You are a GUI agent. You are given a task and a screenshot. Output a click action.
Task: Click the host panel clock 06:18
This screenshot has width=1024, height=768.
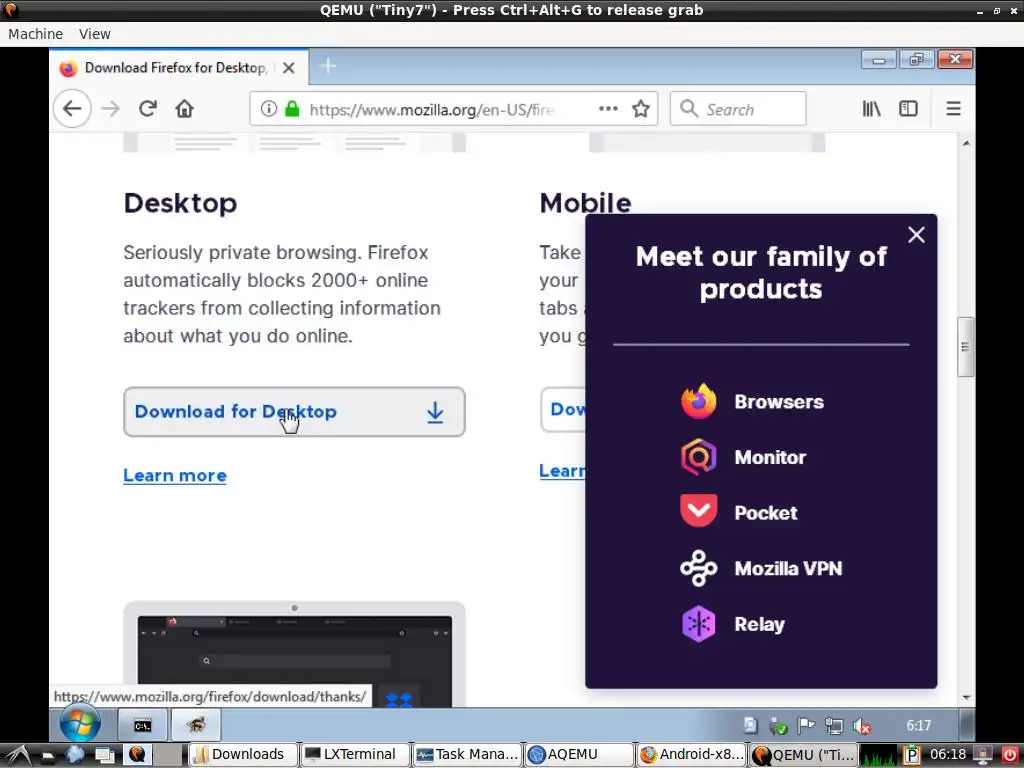[x=948, y=755]
